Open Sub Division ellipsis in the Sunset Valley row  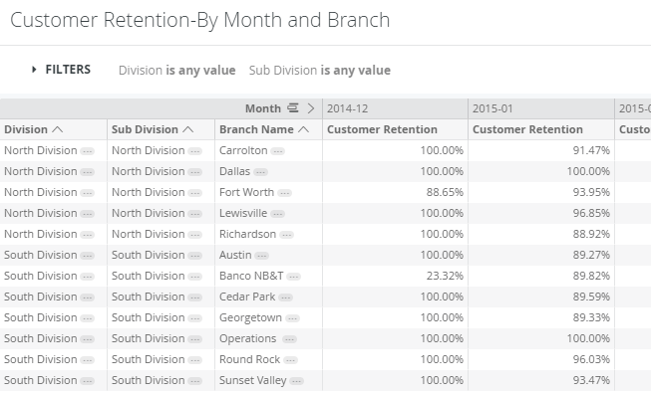195,381
